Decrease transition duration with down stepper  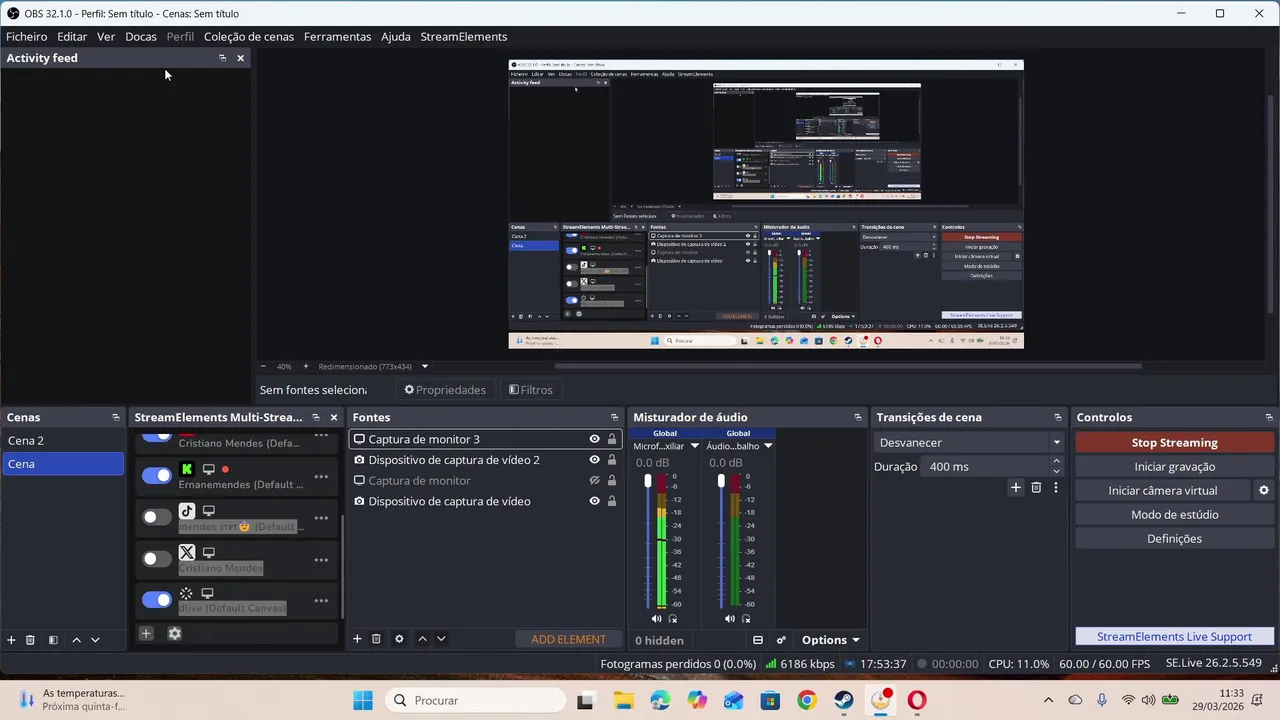tap(1056, 471)
